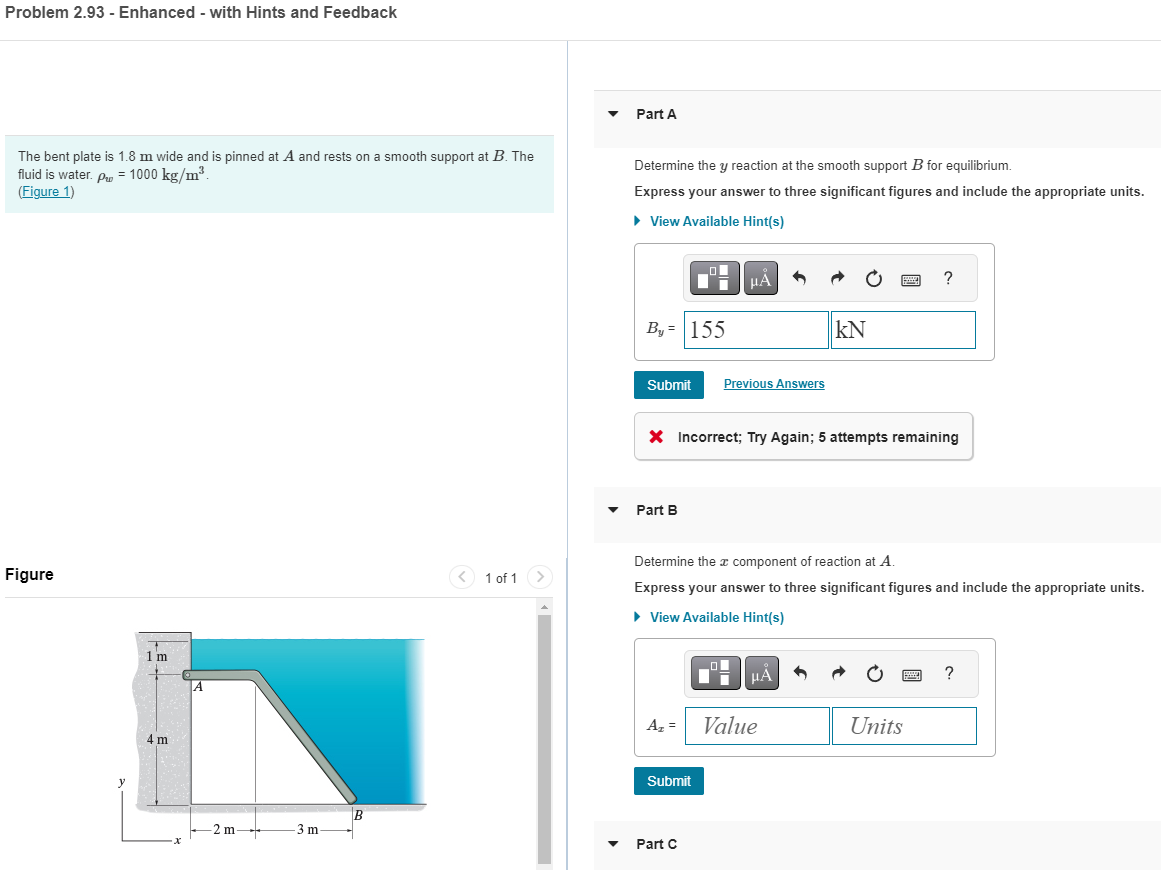The height and width of the screenshot is (870, 1161).
Task: Select the μÅ units icon in Part B
Action: pyautogui.click(x=760, y=674)
